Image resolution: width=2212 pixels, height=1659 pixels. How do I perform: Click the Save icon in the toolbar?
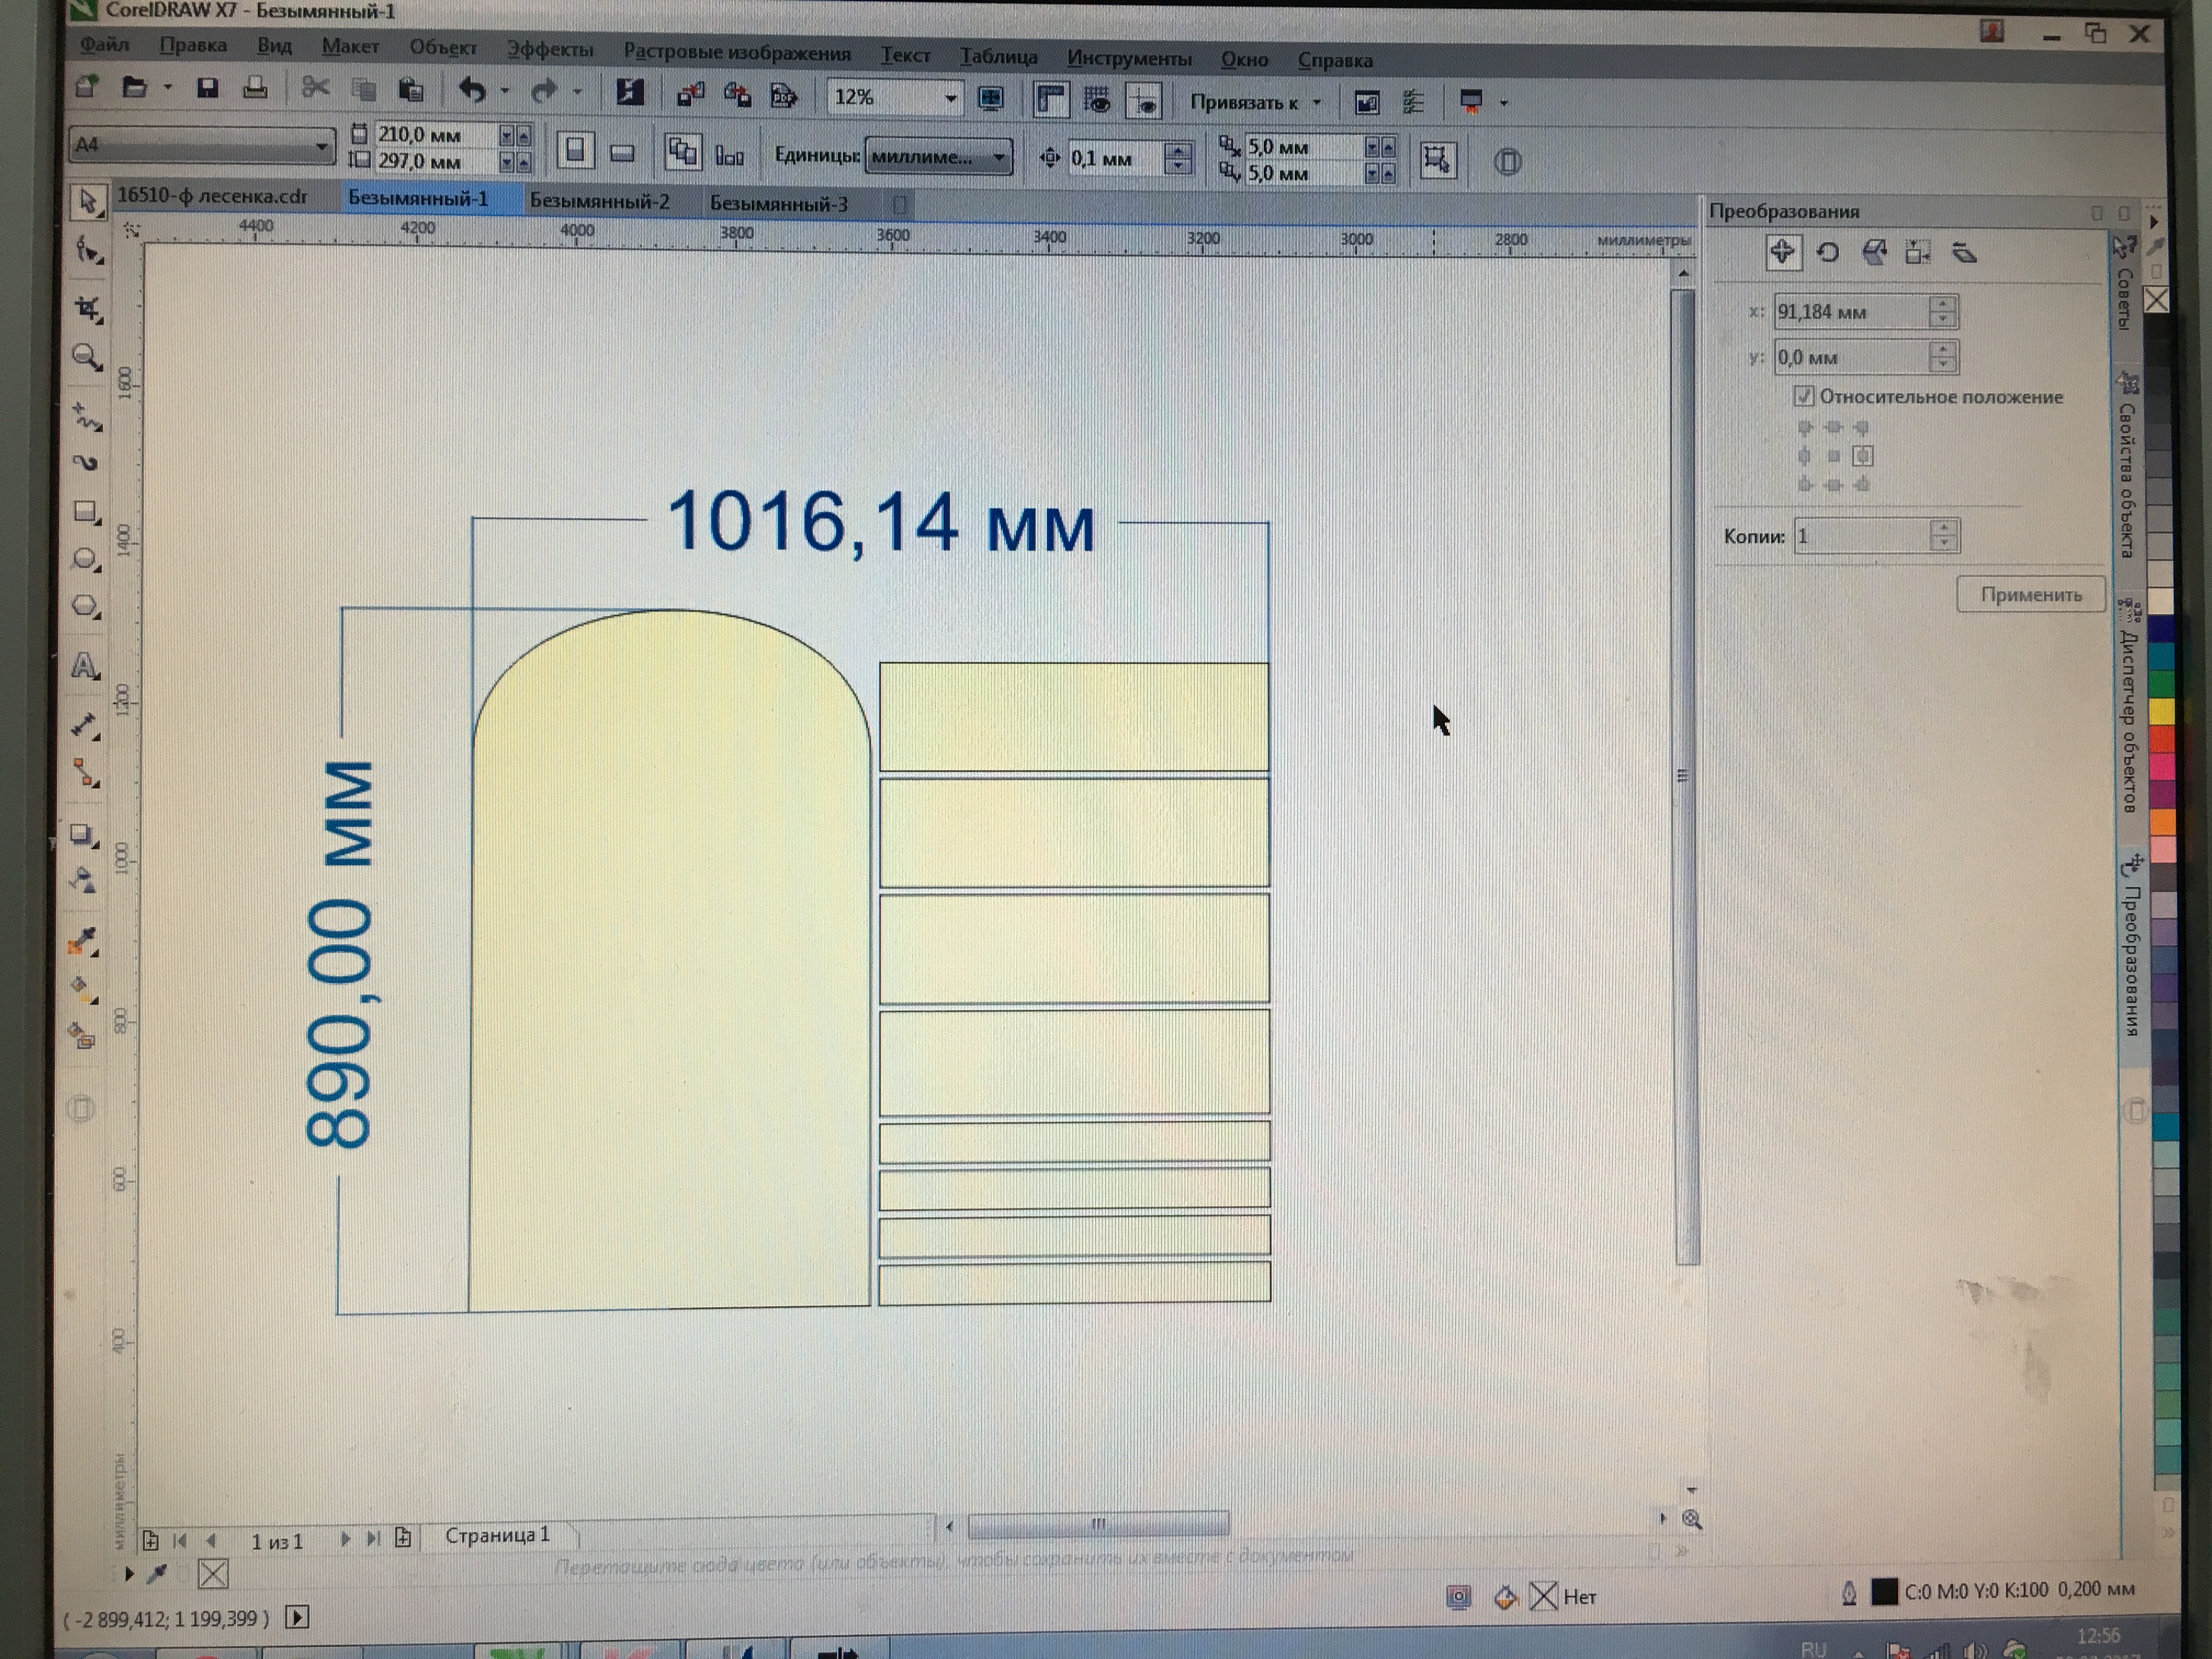pyautogui.click(x=207, y=89)
